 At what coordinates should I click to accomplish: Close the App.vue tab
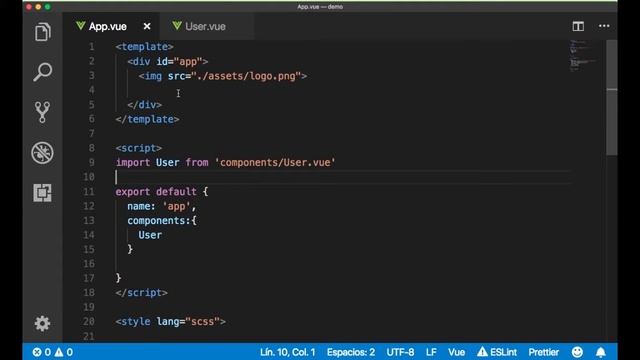click(147, 26)
